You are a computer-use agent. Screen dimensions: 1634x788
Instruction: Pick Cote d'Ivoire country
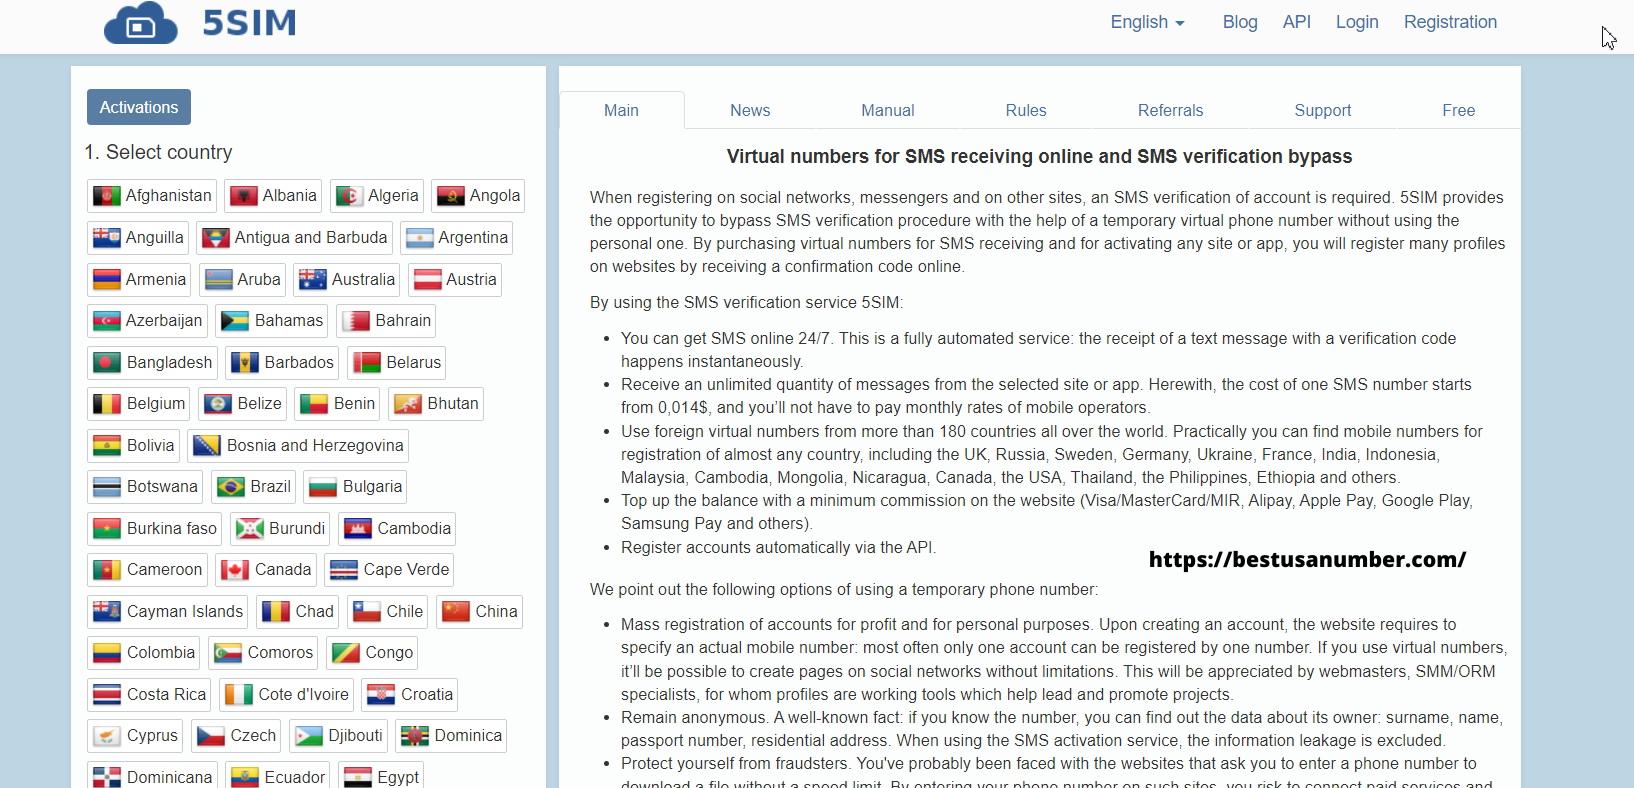coord(286,695)
